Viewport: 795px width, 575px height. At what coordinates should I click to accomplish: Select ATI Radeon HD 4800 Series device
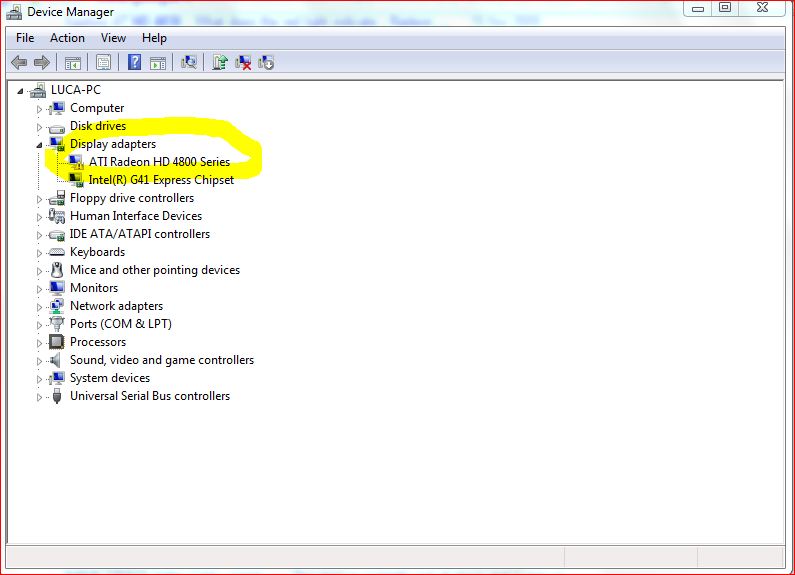tap(159, 162)
